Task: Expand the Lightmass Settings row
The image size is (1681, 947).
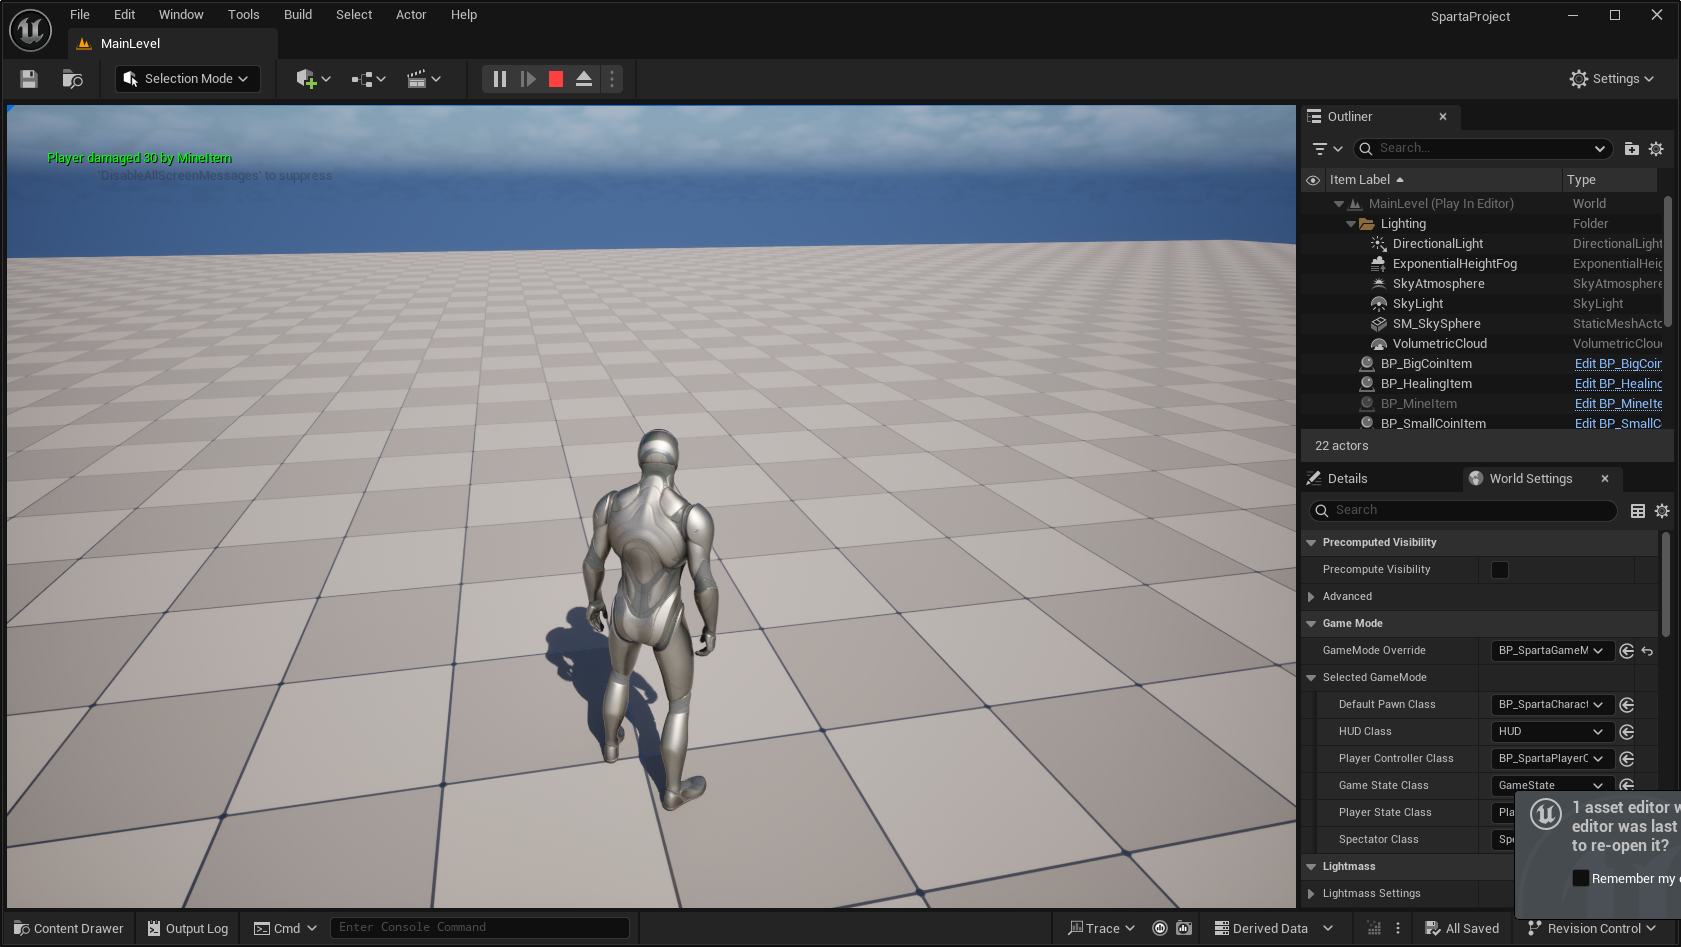Action: coord(1311,894)
